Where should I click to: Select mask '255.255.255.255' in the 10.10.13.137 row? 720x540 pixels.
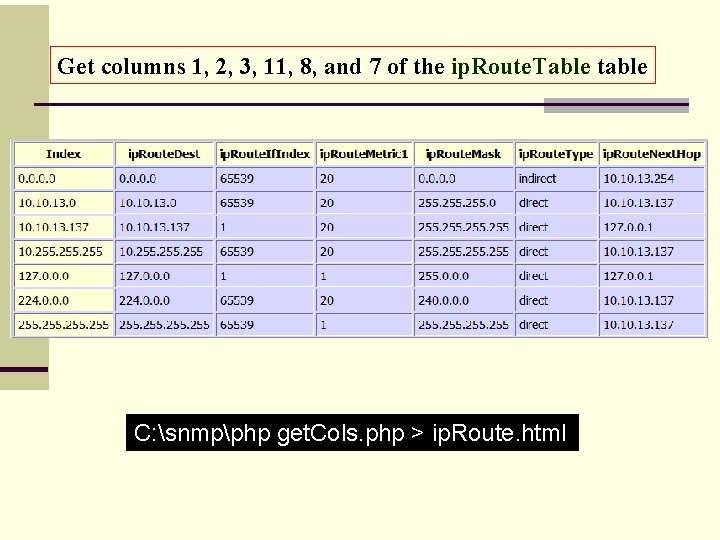[463, 227]
